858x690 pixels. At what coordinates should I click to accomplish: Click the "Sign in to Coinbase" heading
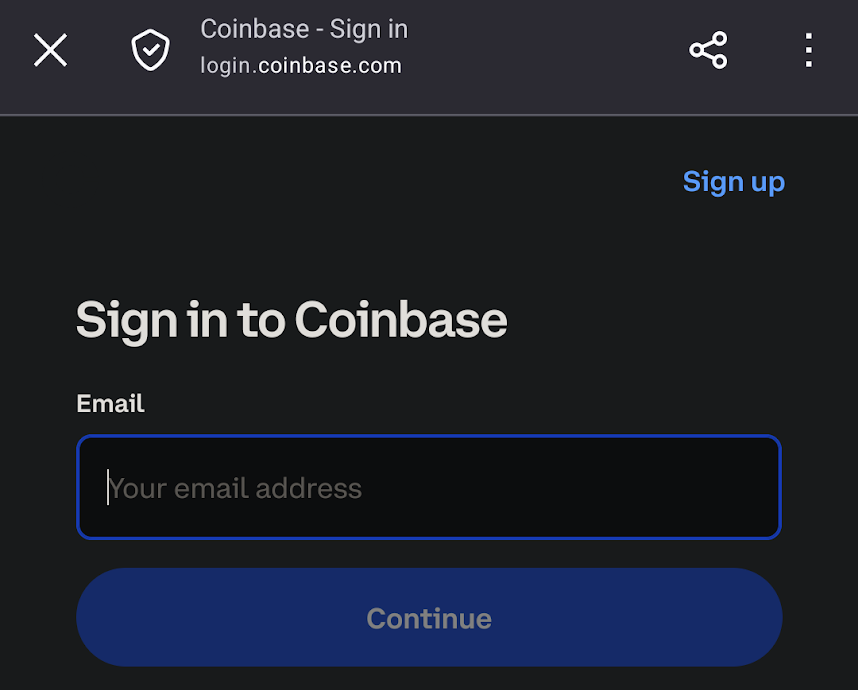click(x=291, y=320)
